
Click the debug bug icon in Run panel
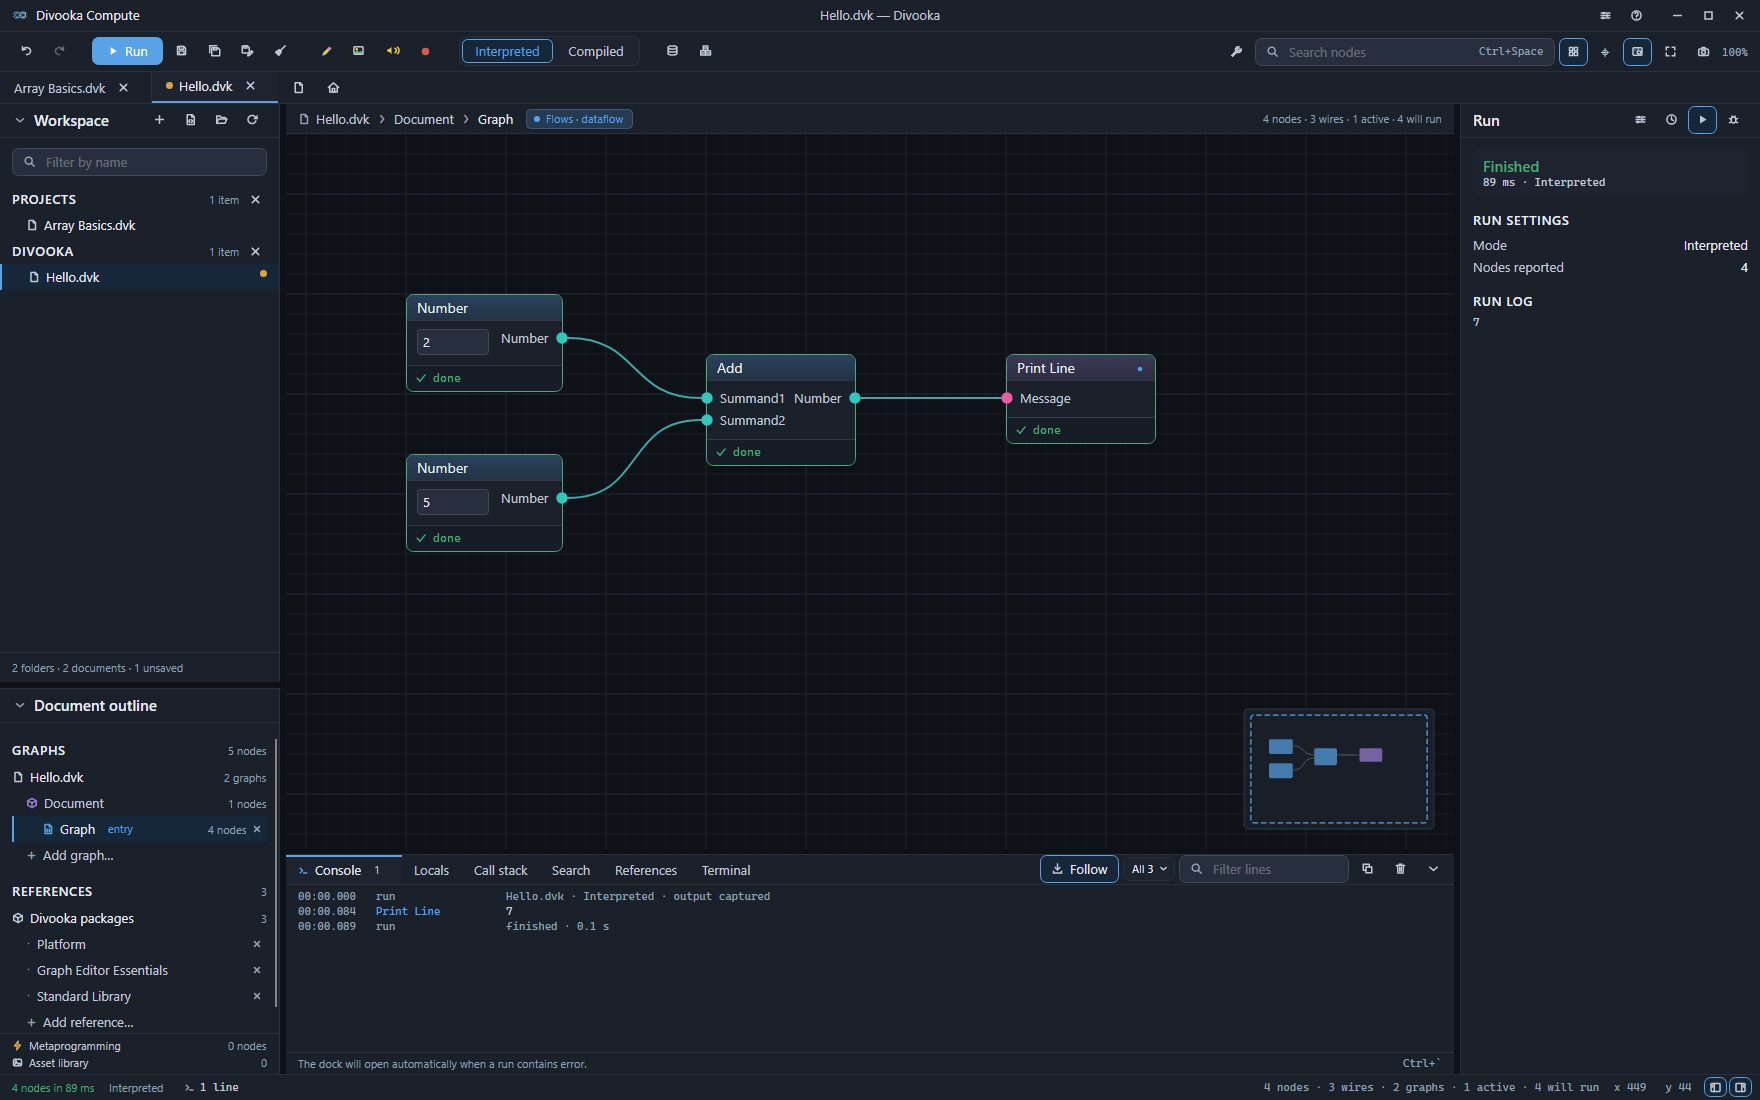point(1734,120)
